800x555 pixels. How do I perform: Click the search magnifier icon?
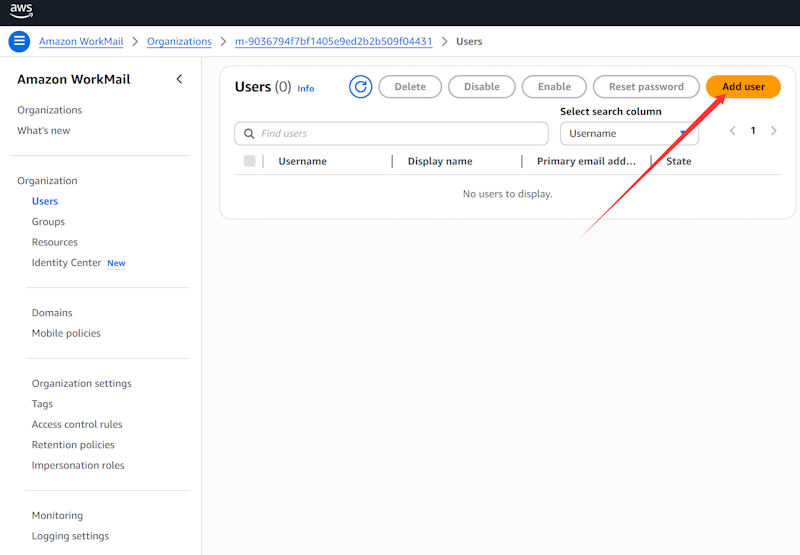click(x=249, y=134)
